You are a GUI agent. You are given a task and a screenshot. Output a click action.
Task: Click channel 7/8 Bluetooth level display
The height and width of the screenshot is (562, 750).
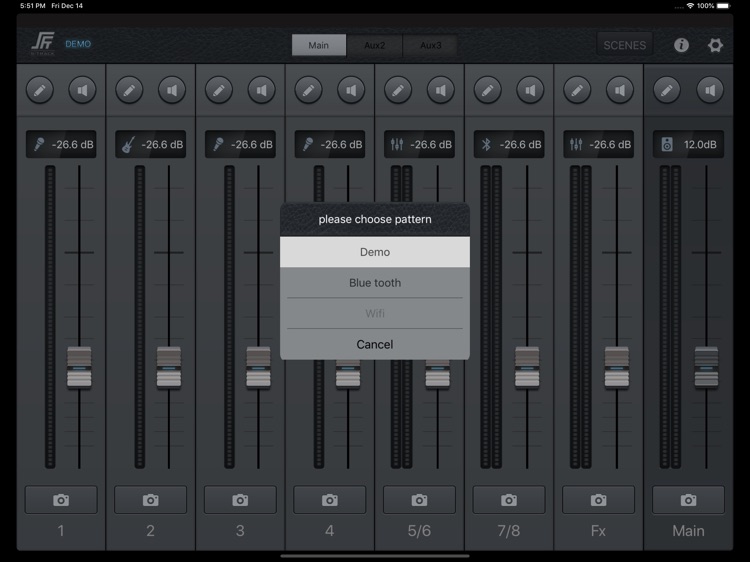coord(509,144)
